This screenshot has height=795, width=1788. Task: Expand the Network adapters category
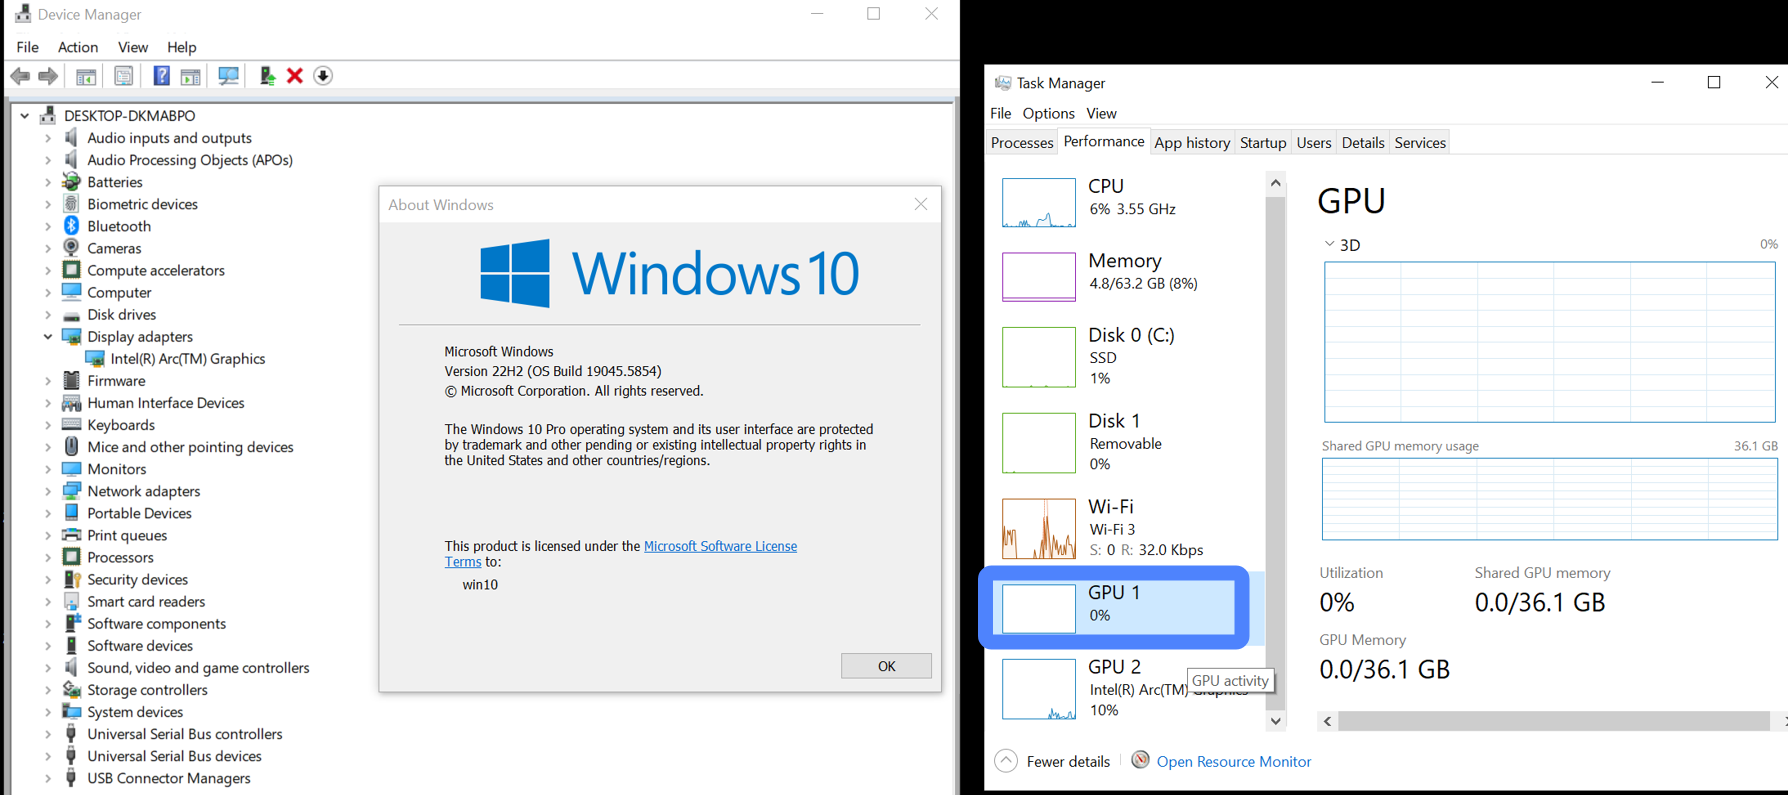pyautogui.click(x=47, y=491)
